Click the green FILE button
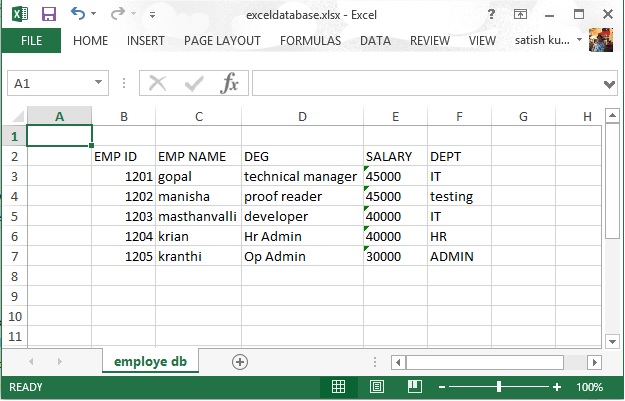 pyautogui.click(x=31, y=41)
